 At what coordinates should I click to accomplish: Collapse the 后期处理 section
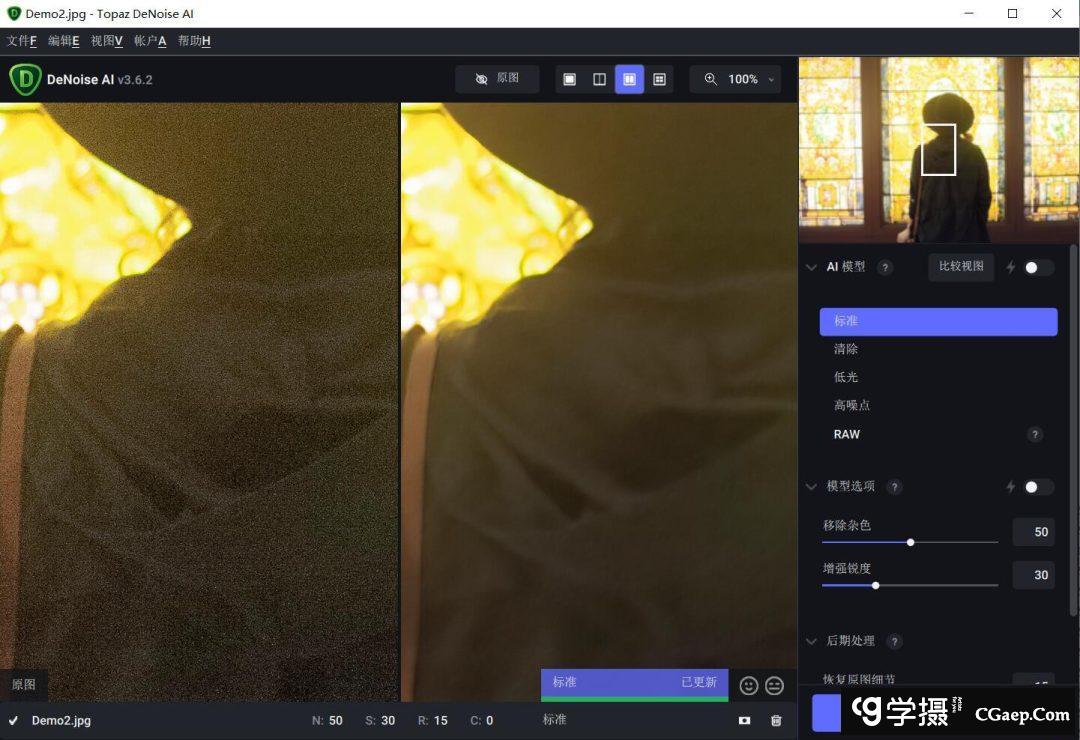812,641
